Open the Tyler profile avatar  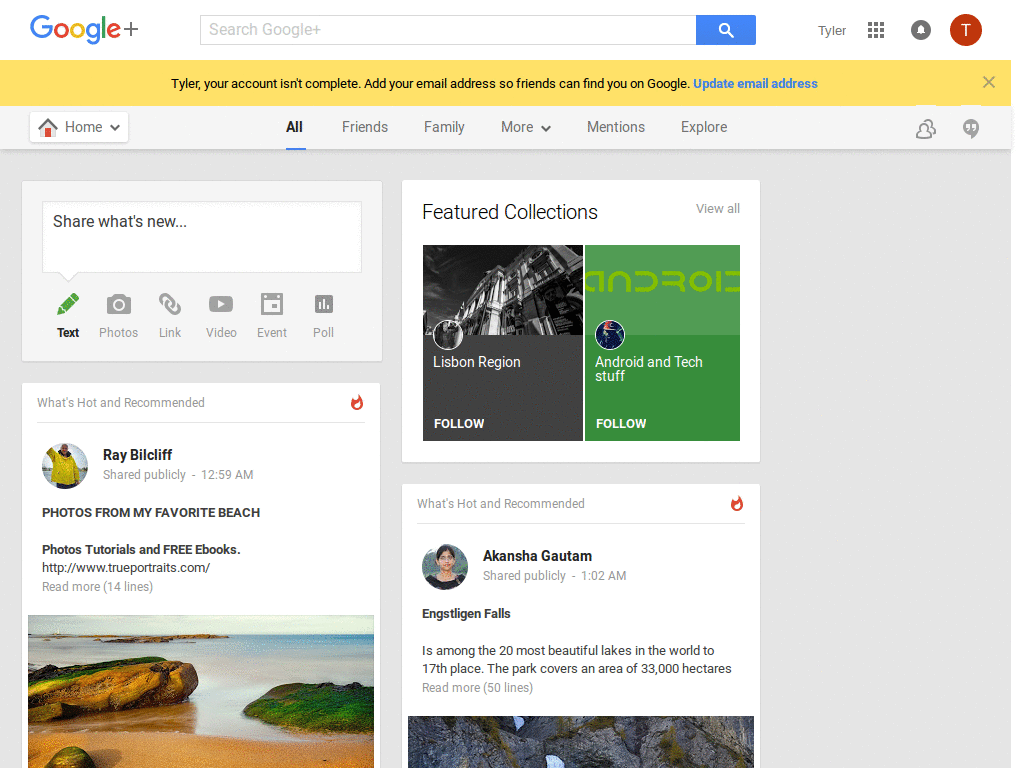(x=965, y=30)
